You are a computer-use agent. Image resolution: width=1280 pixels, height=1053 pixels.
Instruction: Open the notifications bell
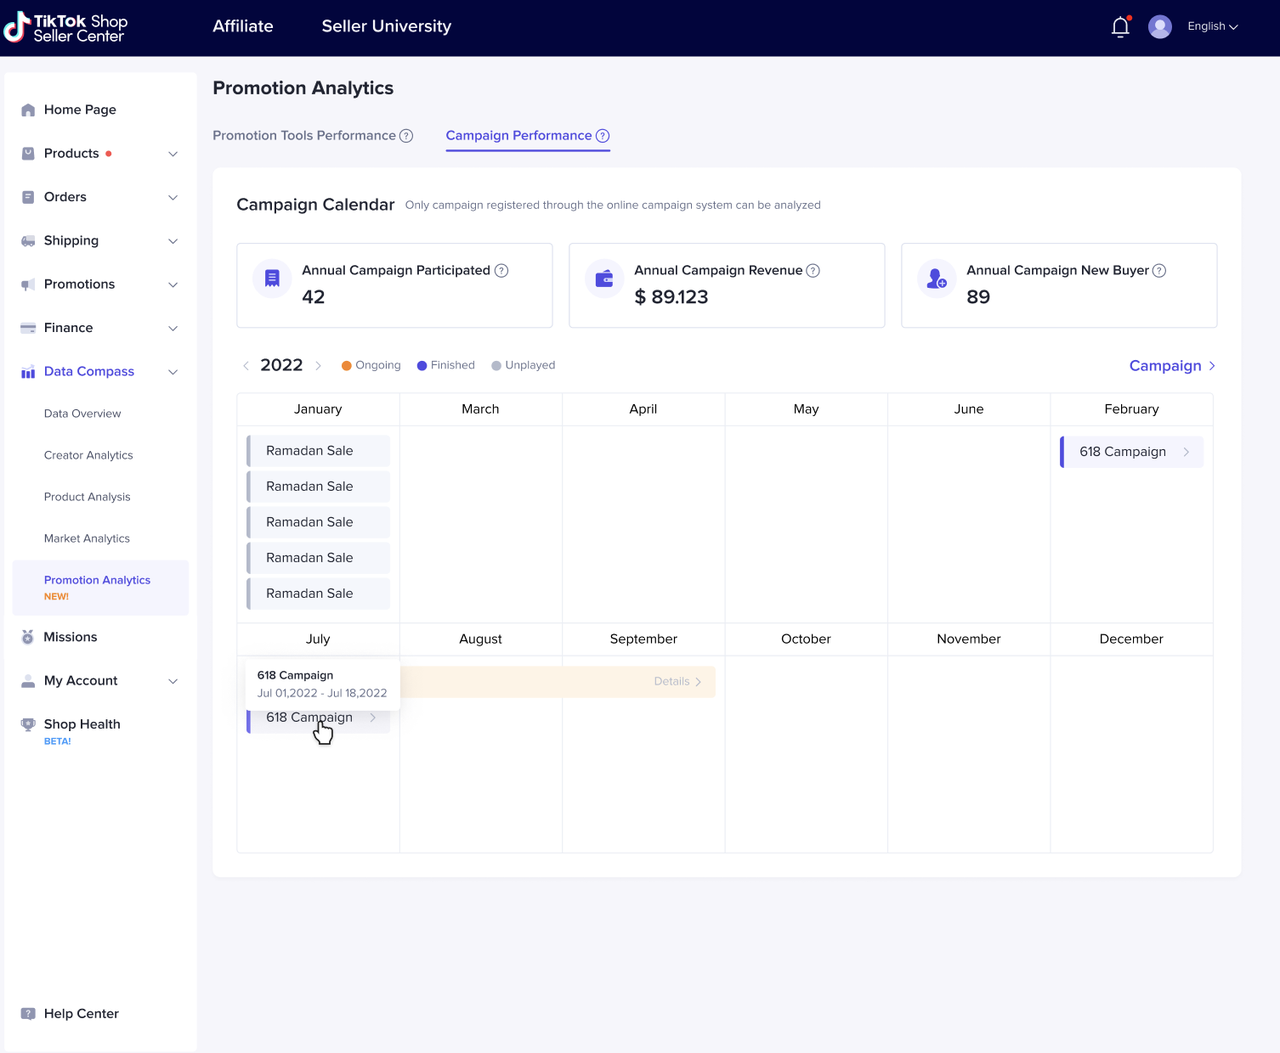(1120, 27)
